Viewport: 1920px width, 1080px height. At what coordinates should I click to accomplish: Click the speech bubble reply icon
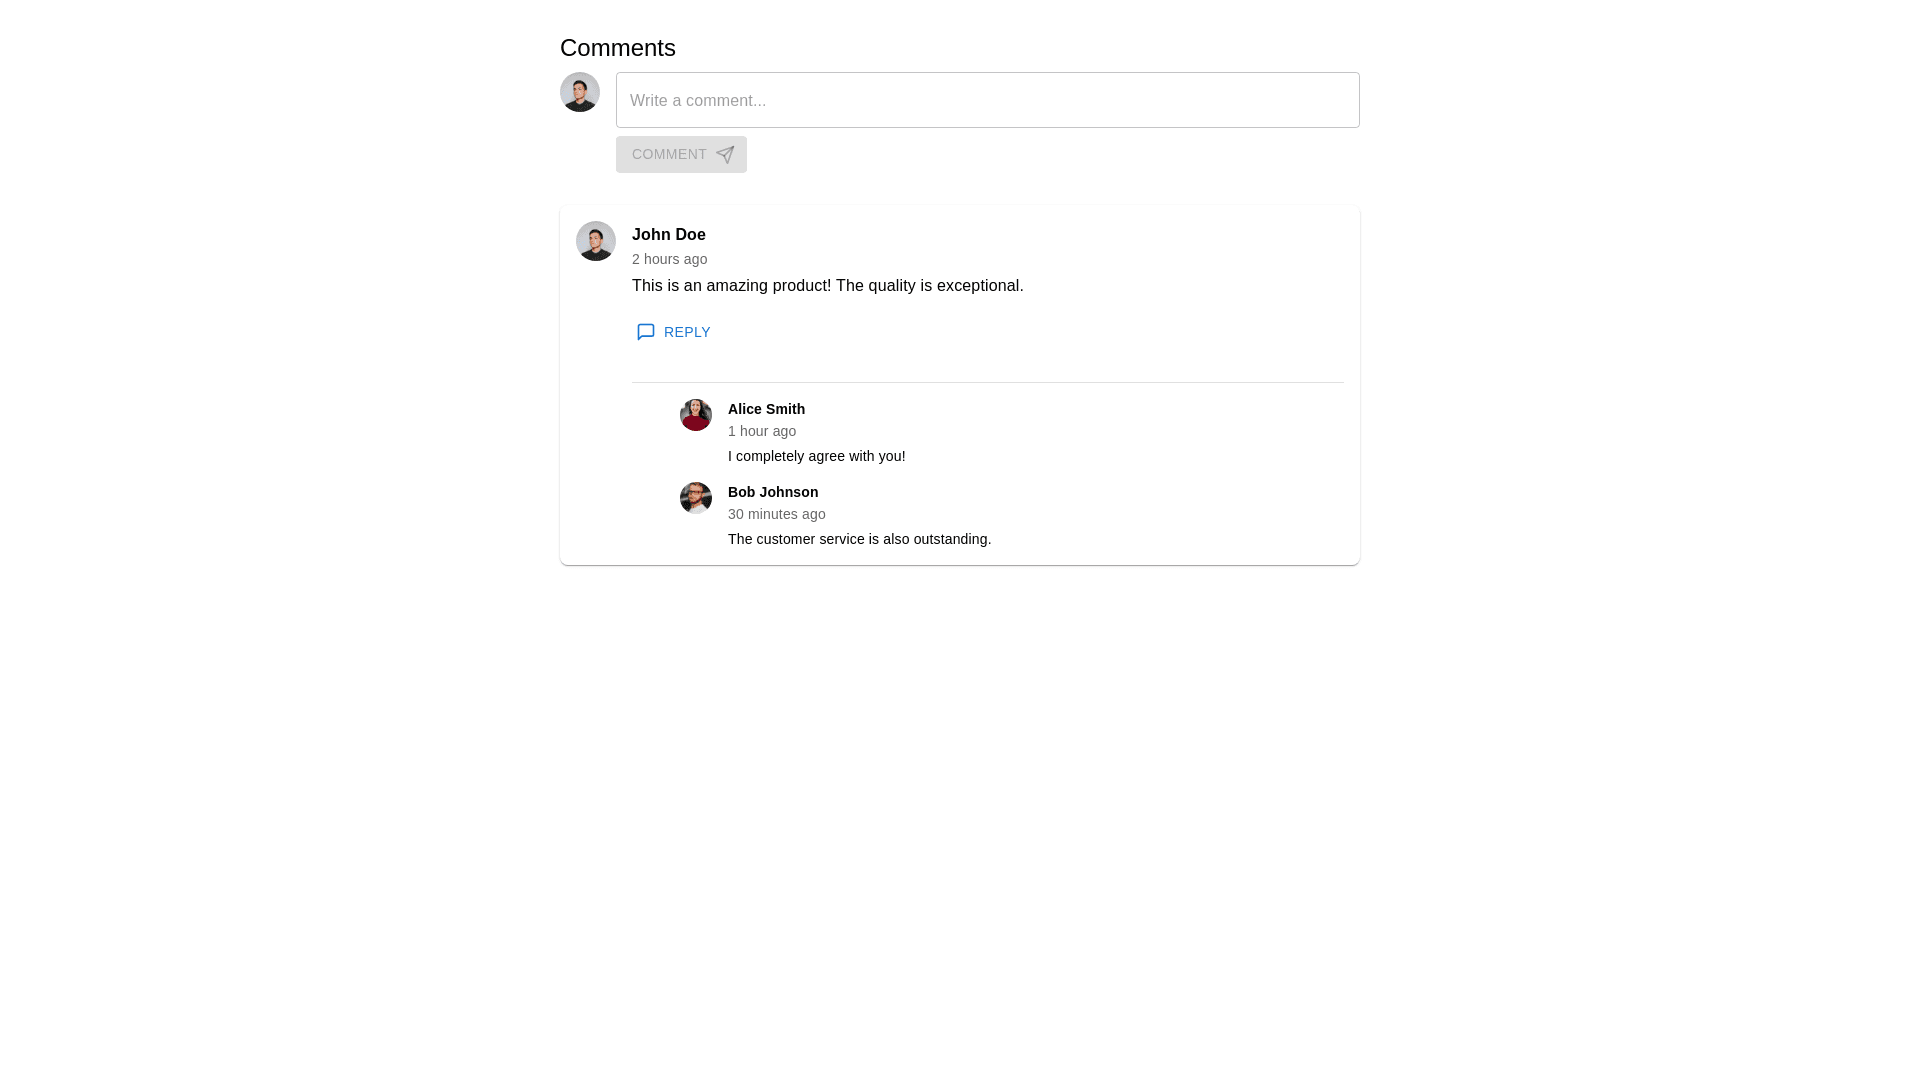[x=646, y=332]
